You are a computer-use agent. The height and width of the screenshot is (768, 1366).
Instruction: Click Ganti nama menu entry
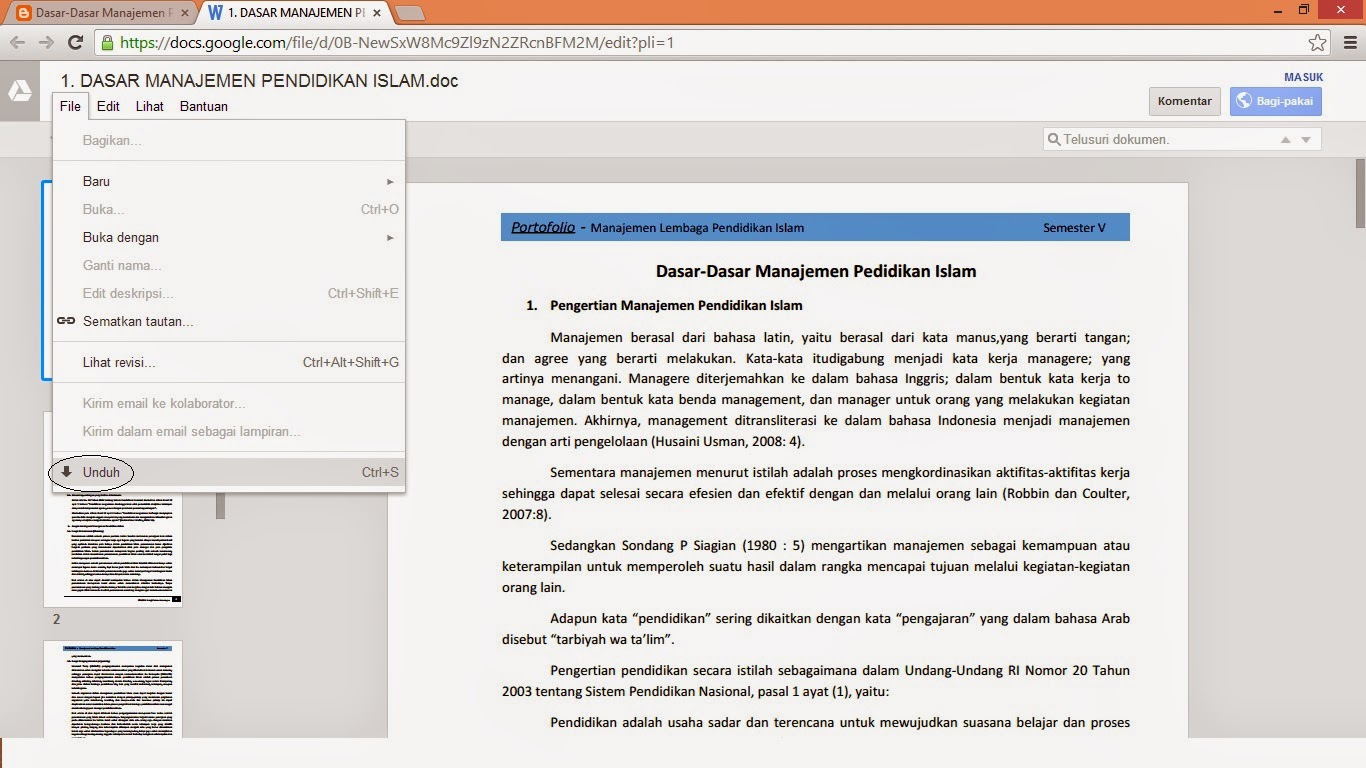229,265
